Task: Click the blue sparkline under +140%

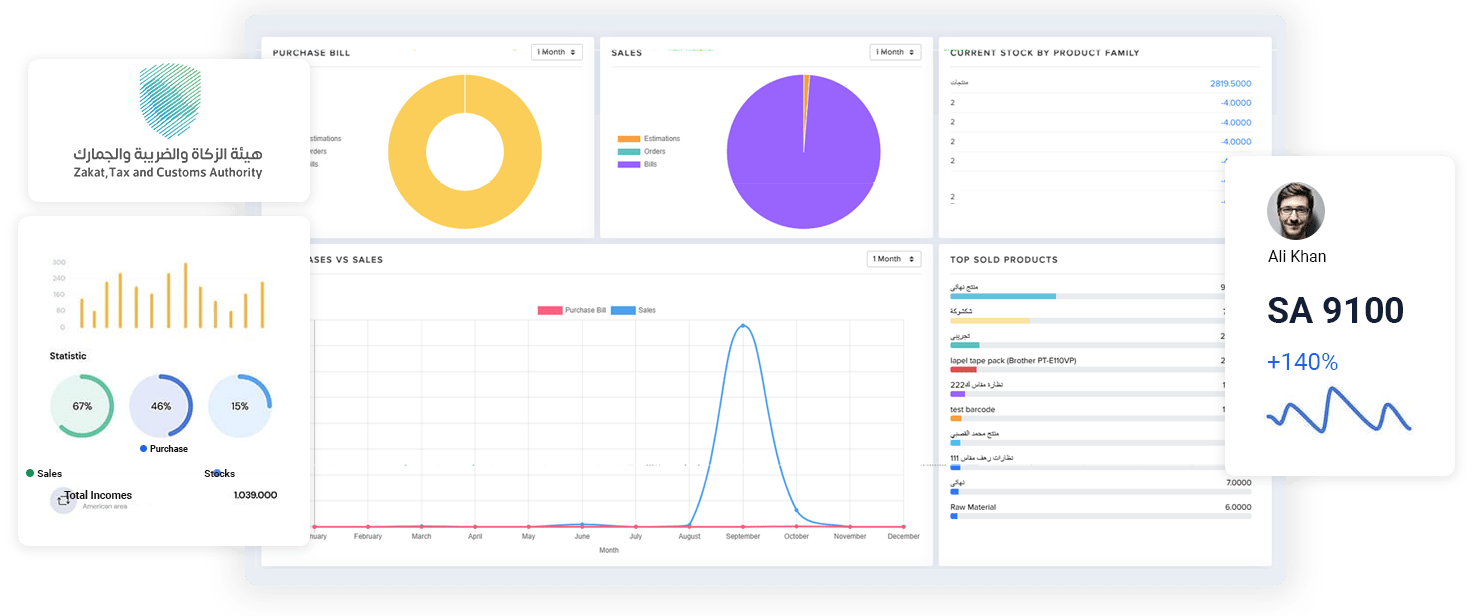Action: (1338, 412)
